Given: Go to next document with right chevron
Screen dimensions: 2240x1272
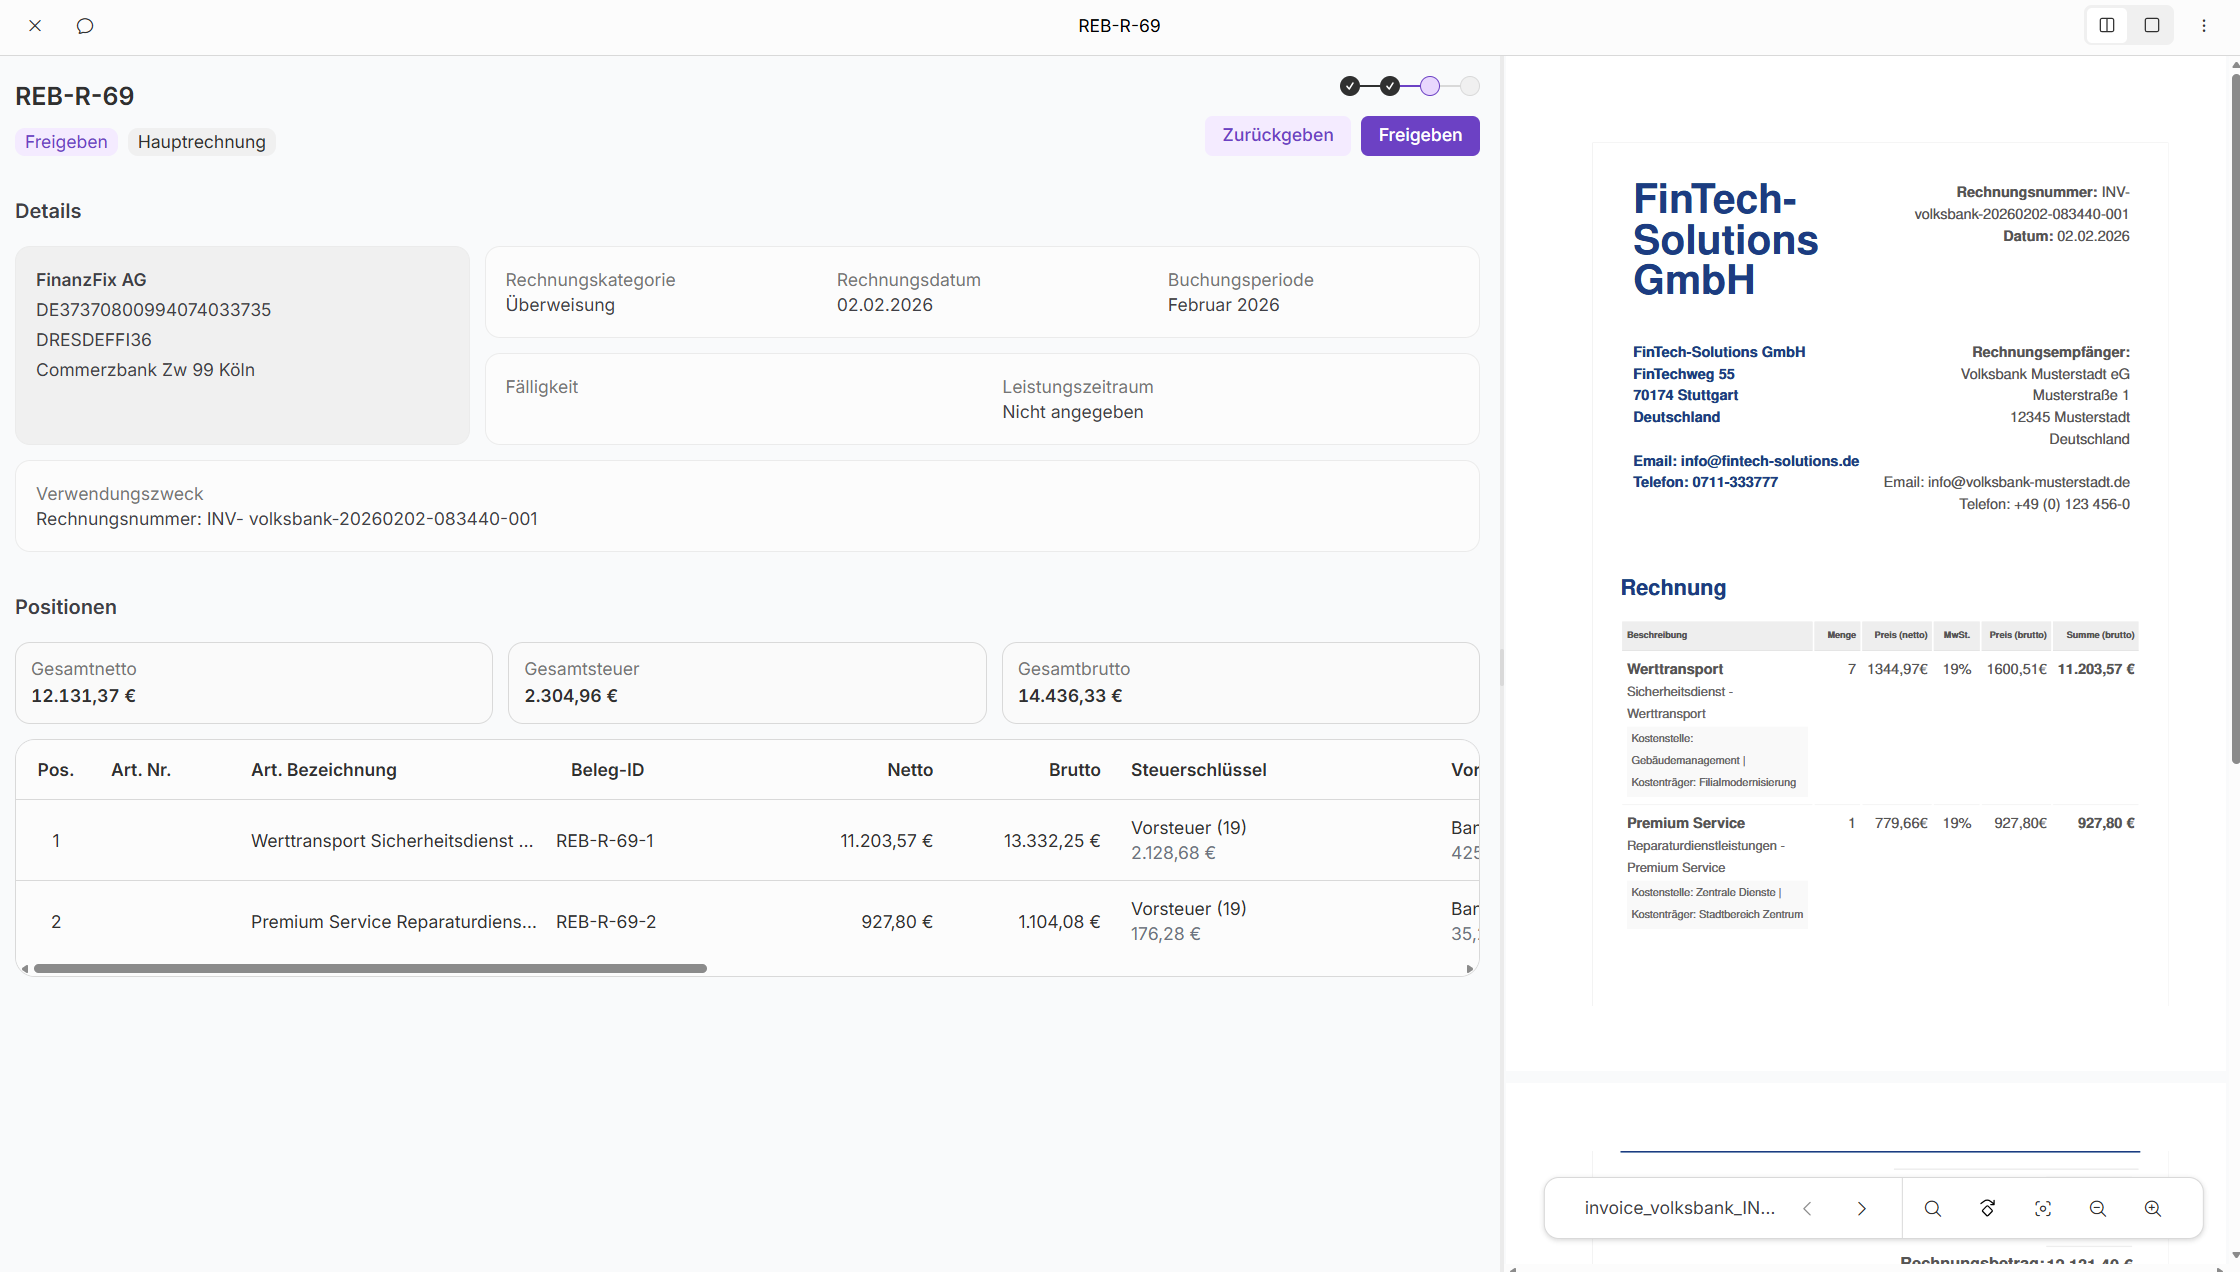Looking at the screenshot, I should coord(1861,1208).
